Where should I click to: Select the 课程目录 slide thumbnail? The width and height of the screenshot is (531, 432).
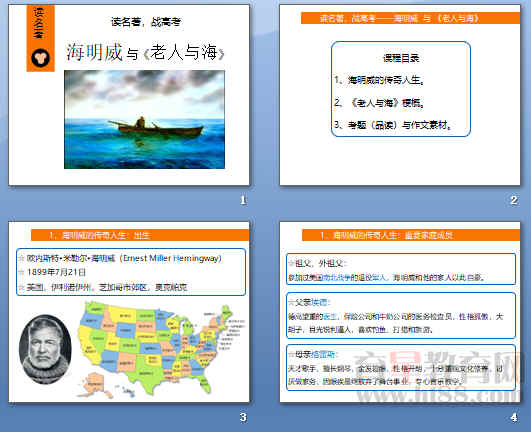[400, 95]
